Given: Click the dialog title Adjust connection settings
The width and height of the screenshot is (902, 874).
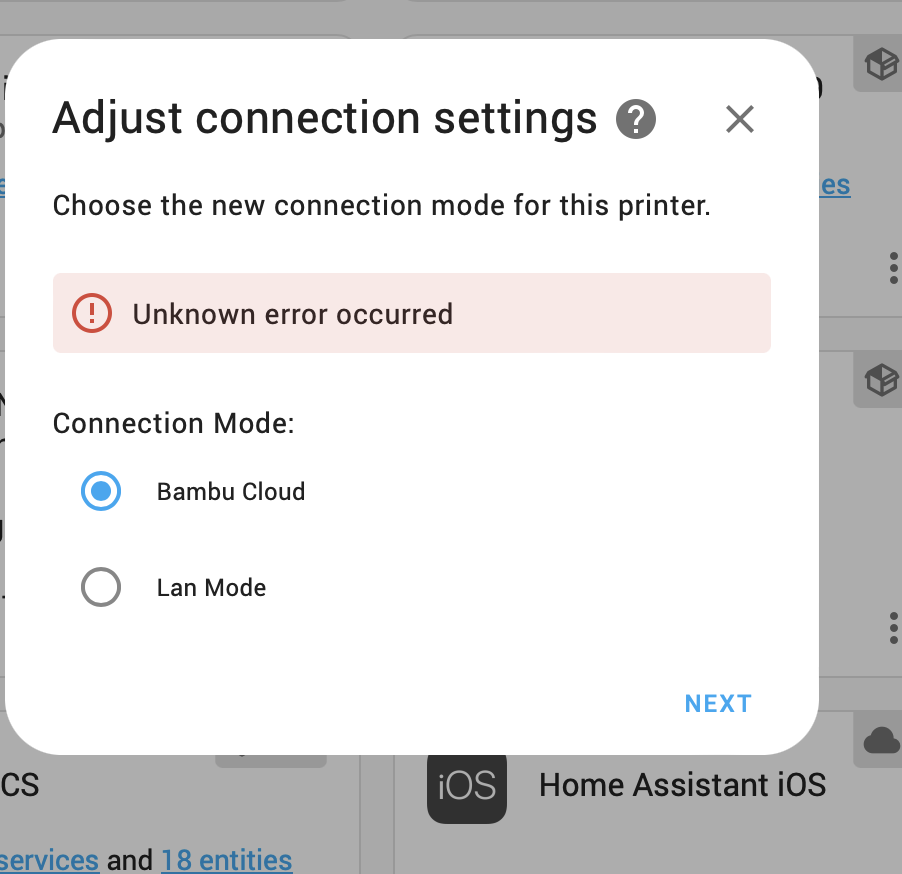Looking at the screenshot, I should pyautogui.click(x=323, y=118).
